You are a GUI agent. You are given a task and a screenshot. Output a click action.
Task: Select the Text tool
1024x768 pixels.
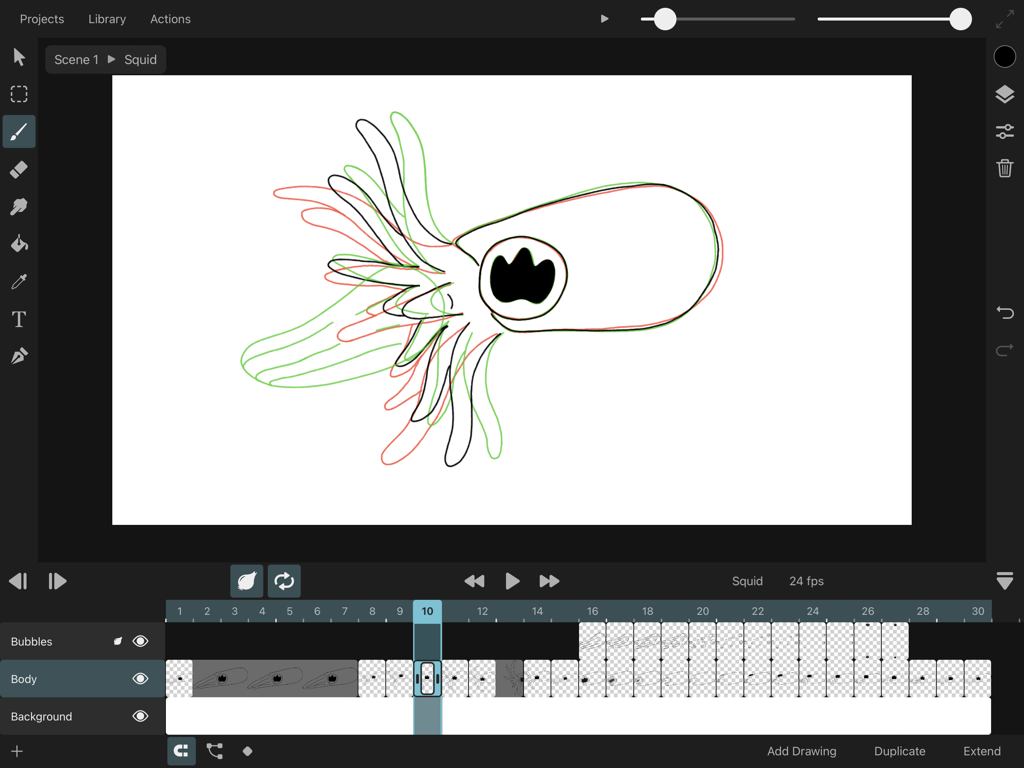(18, 319)
